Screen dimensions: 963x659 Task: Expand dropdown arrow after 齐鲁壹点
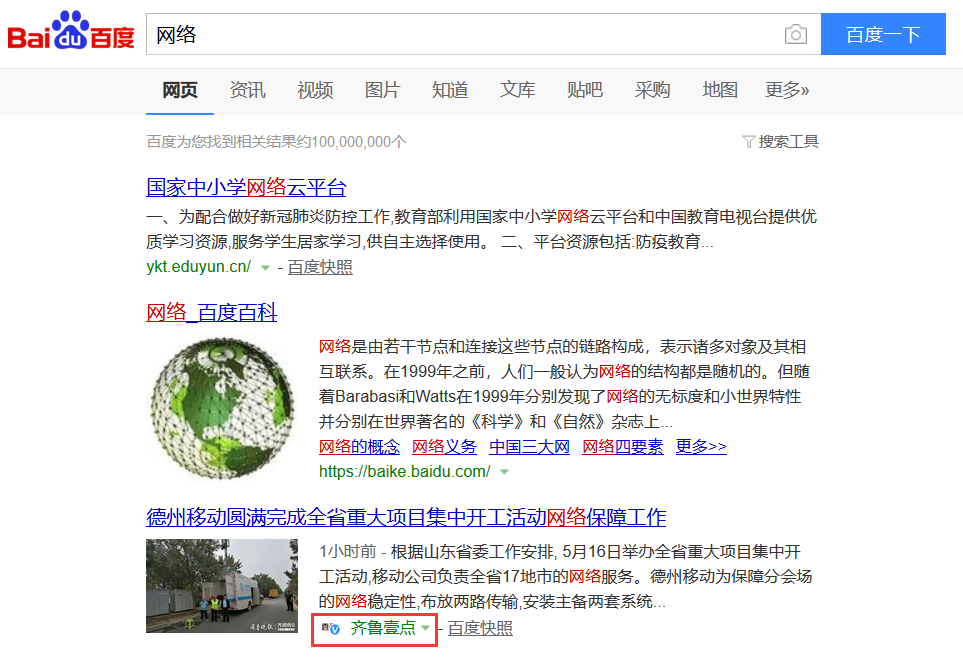pos(426,628)
